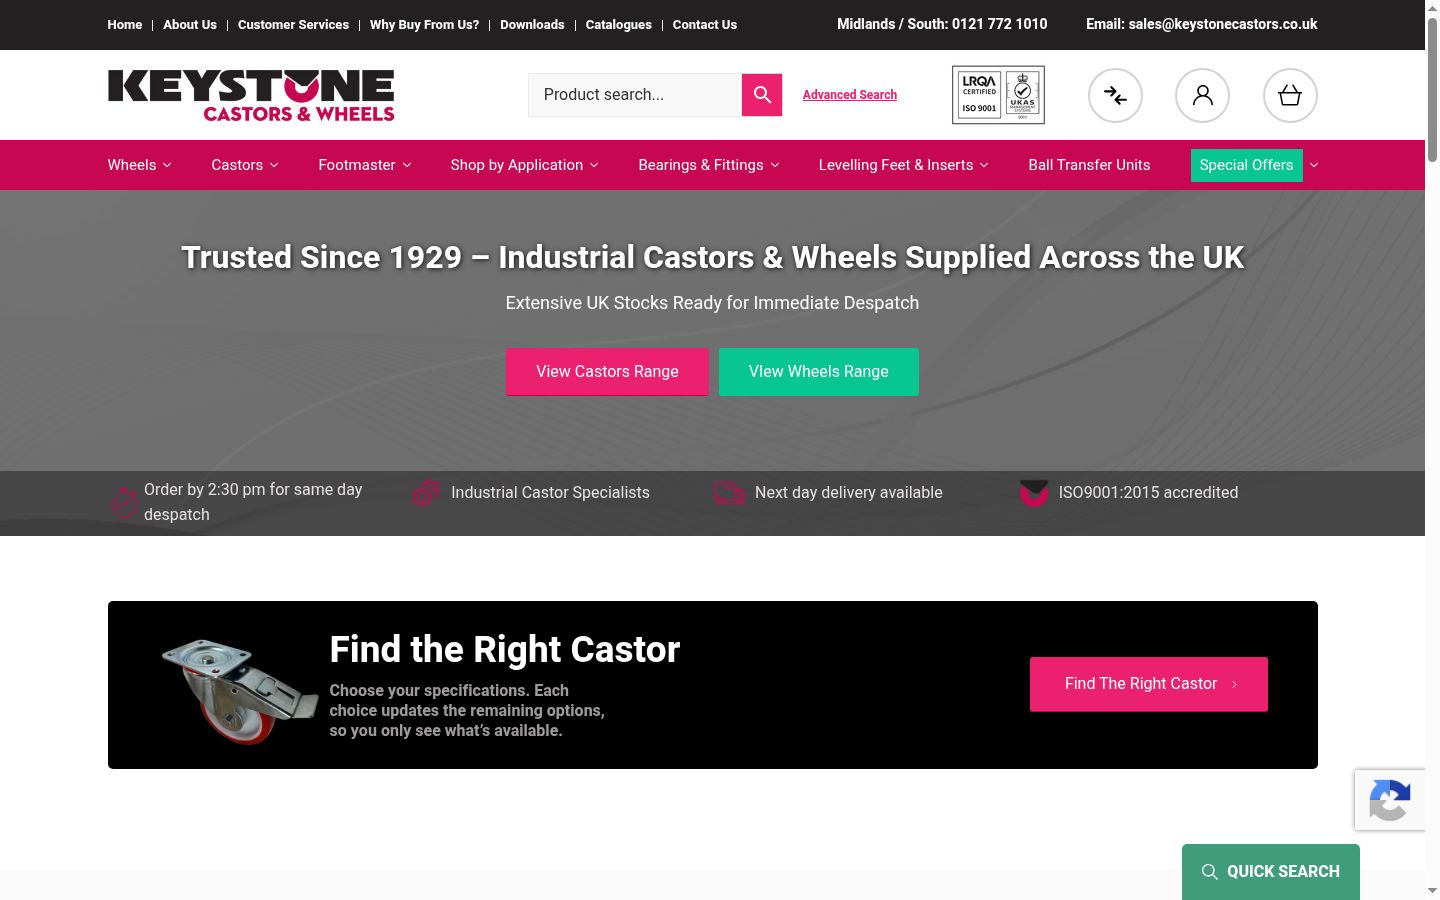Screen dimensions: 1440x900
Task: Click View Castors Range button
Action: pos(607,372)
